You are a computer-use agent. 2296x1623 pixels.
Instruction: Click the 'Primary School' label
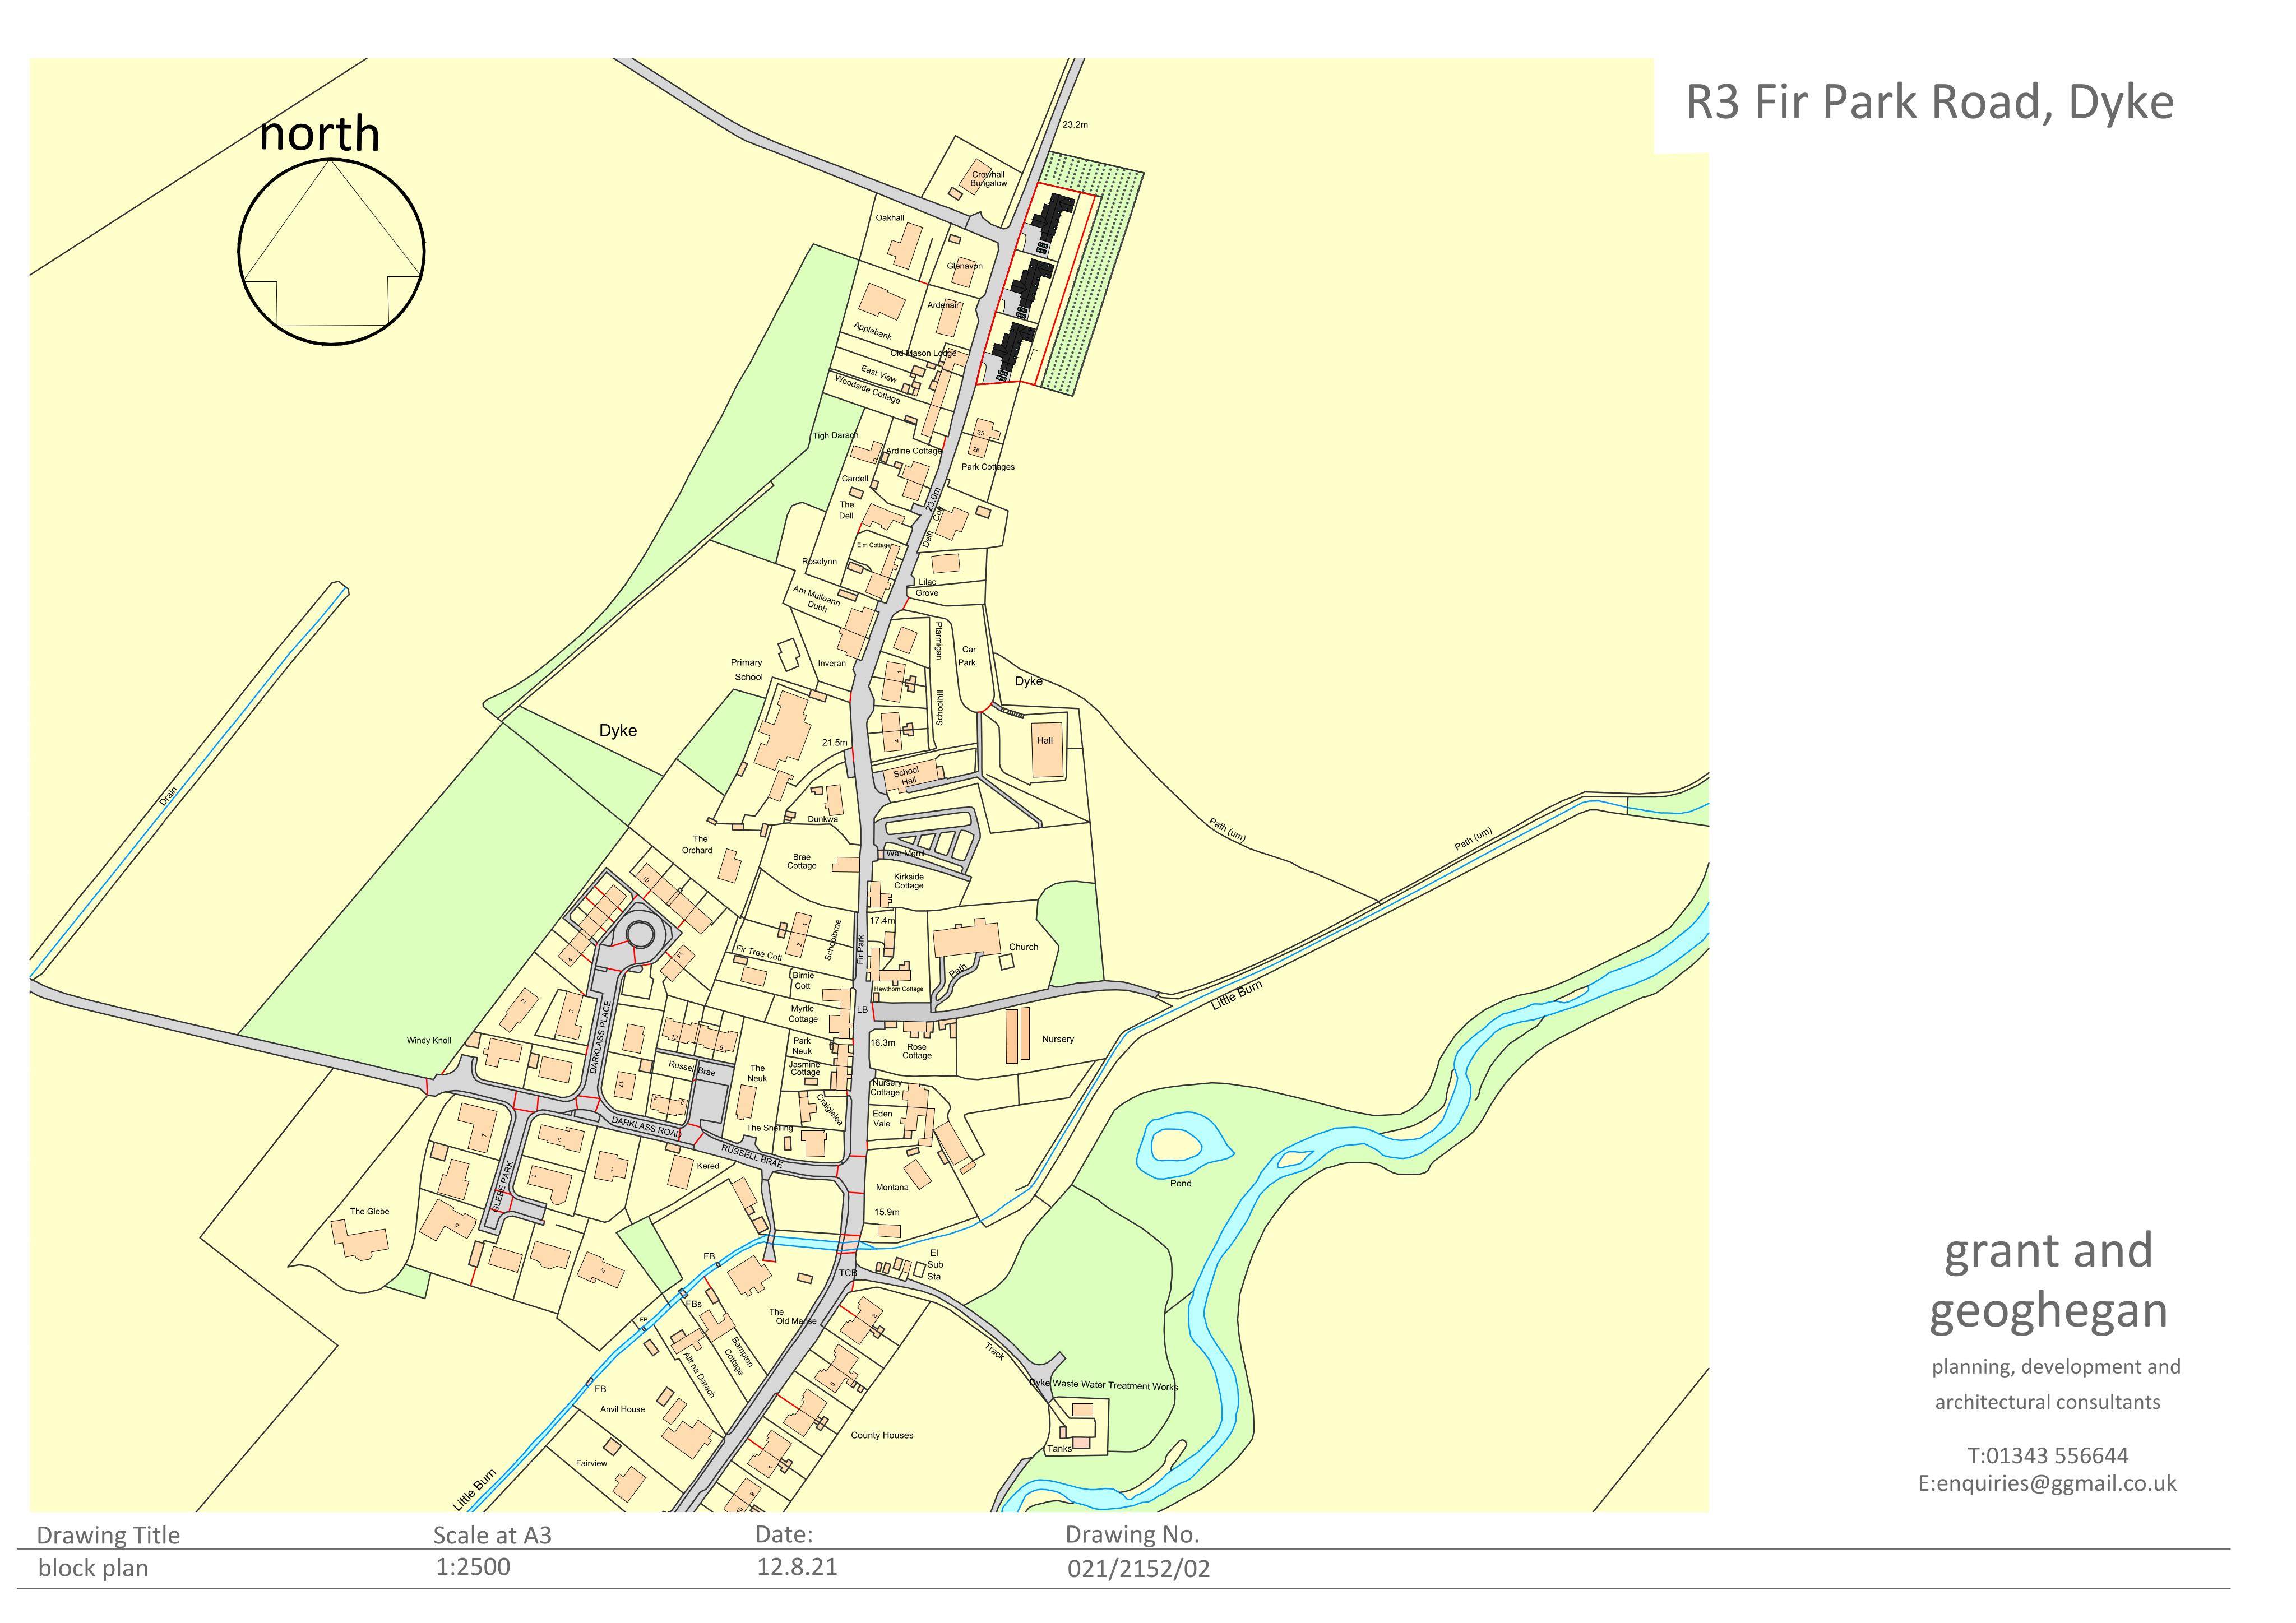(x=747, y=670)
